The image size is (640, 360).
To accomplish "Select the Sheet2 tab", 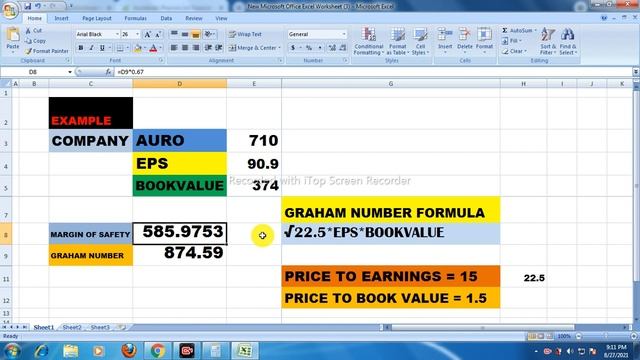I will pos(72,327).
